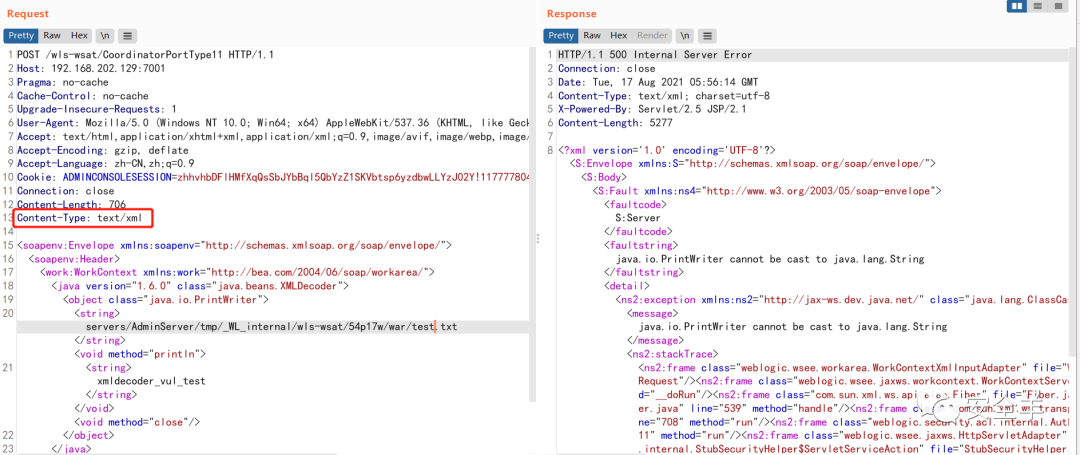1080x455 pixels.
Task: Click the Response panel heading
Action: (572, 14)
